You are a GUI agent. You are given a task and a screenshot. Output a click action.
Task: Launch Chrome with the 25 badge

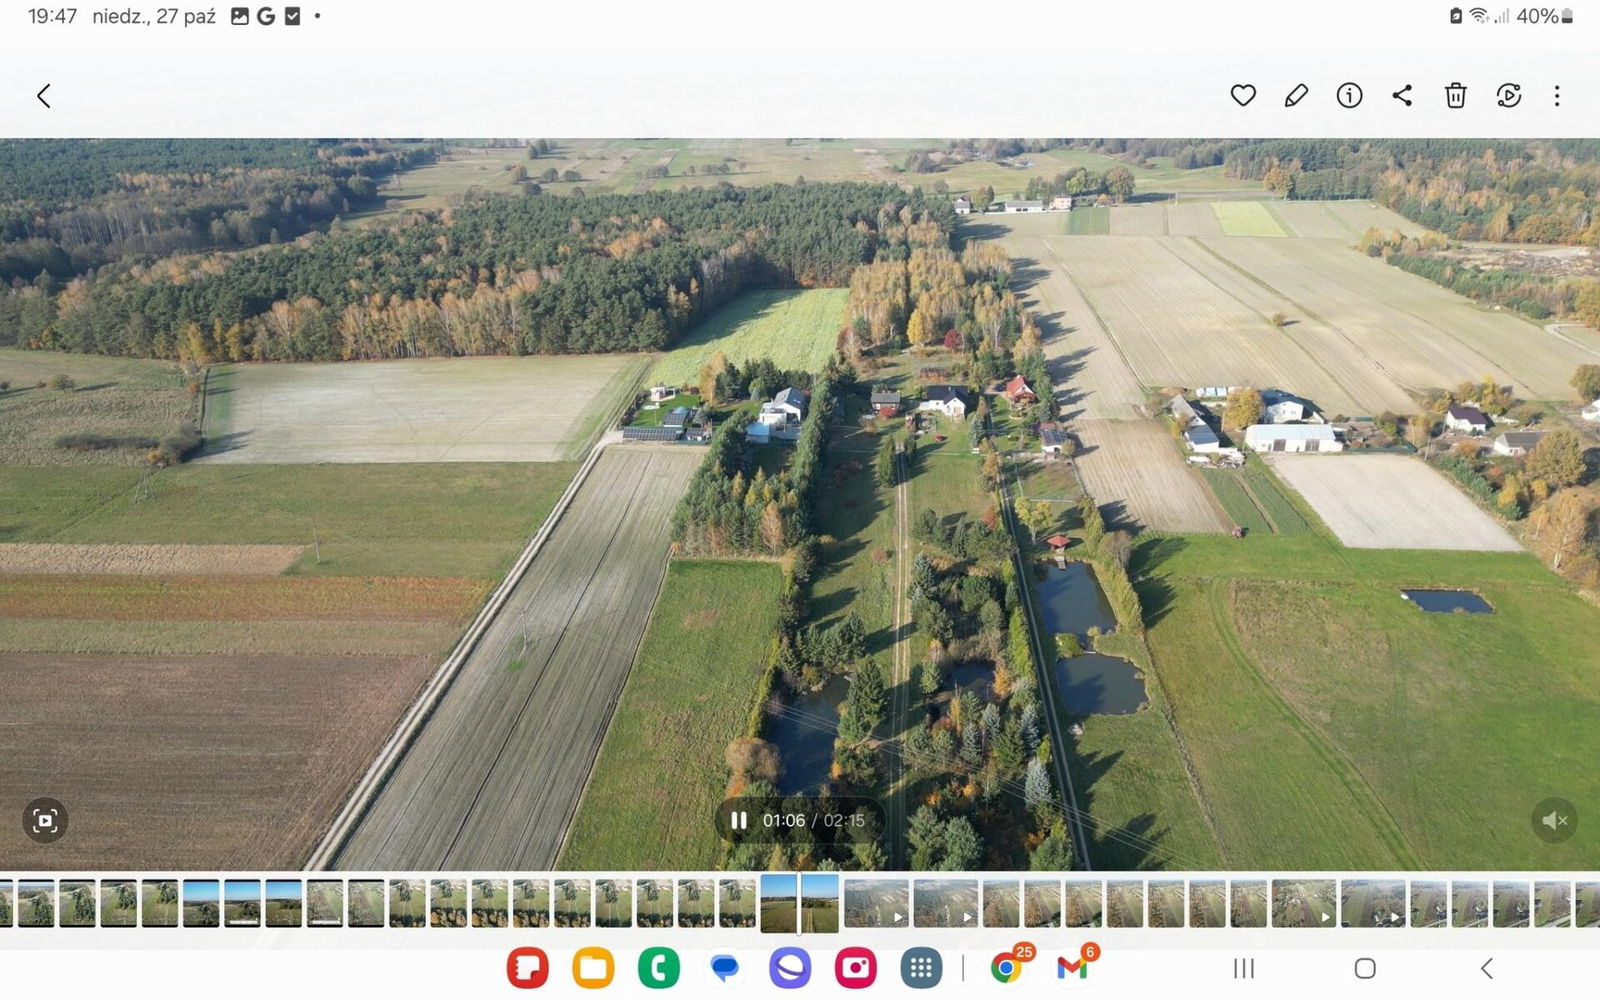(1007, 968)
